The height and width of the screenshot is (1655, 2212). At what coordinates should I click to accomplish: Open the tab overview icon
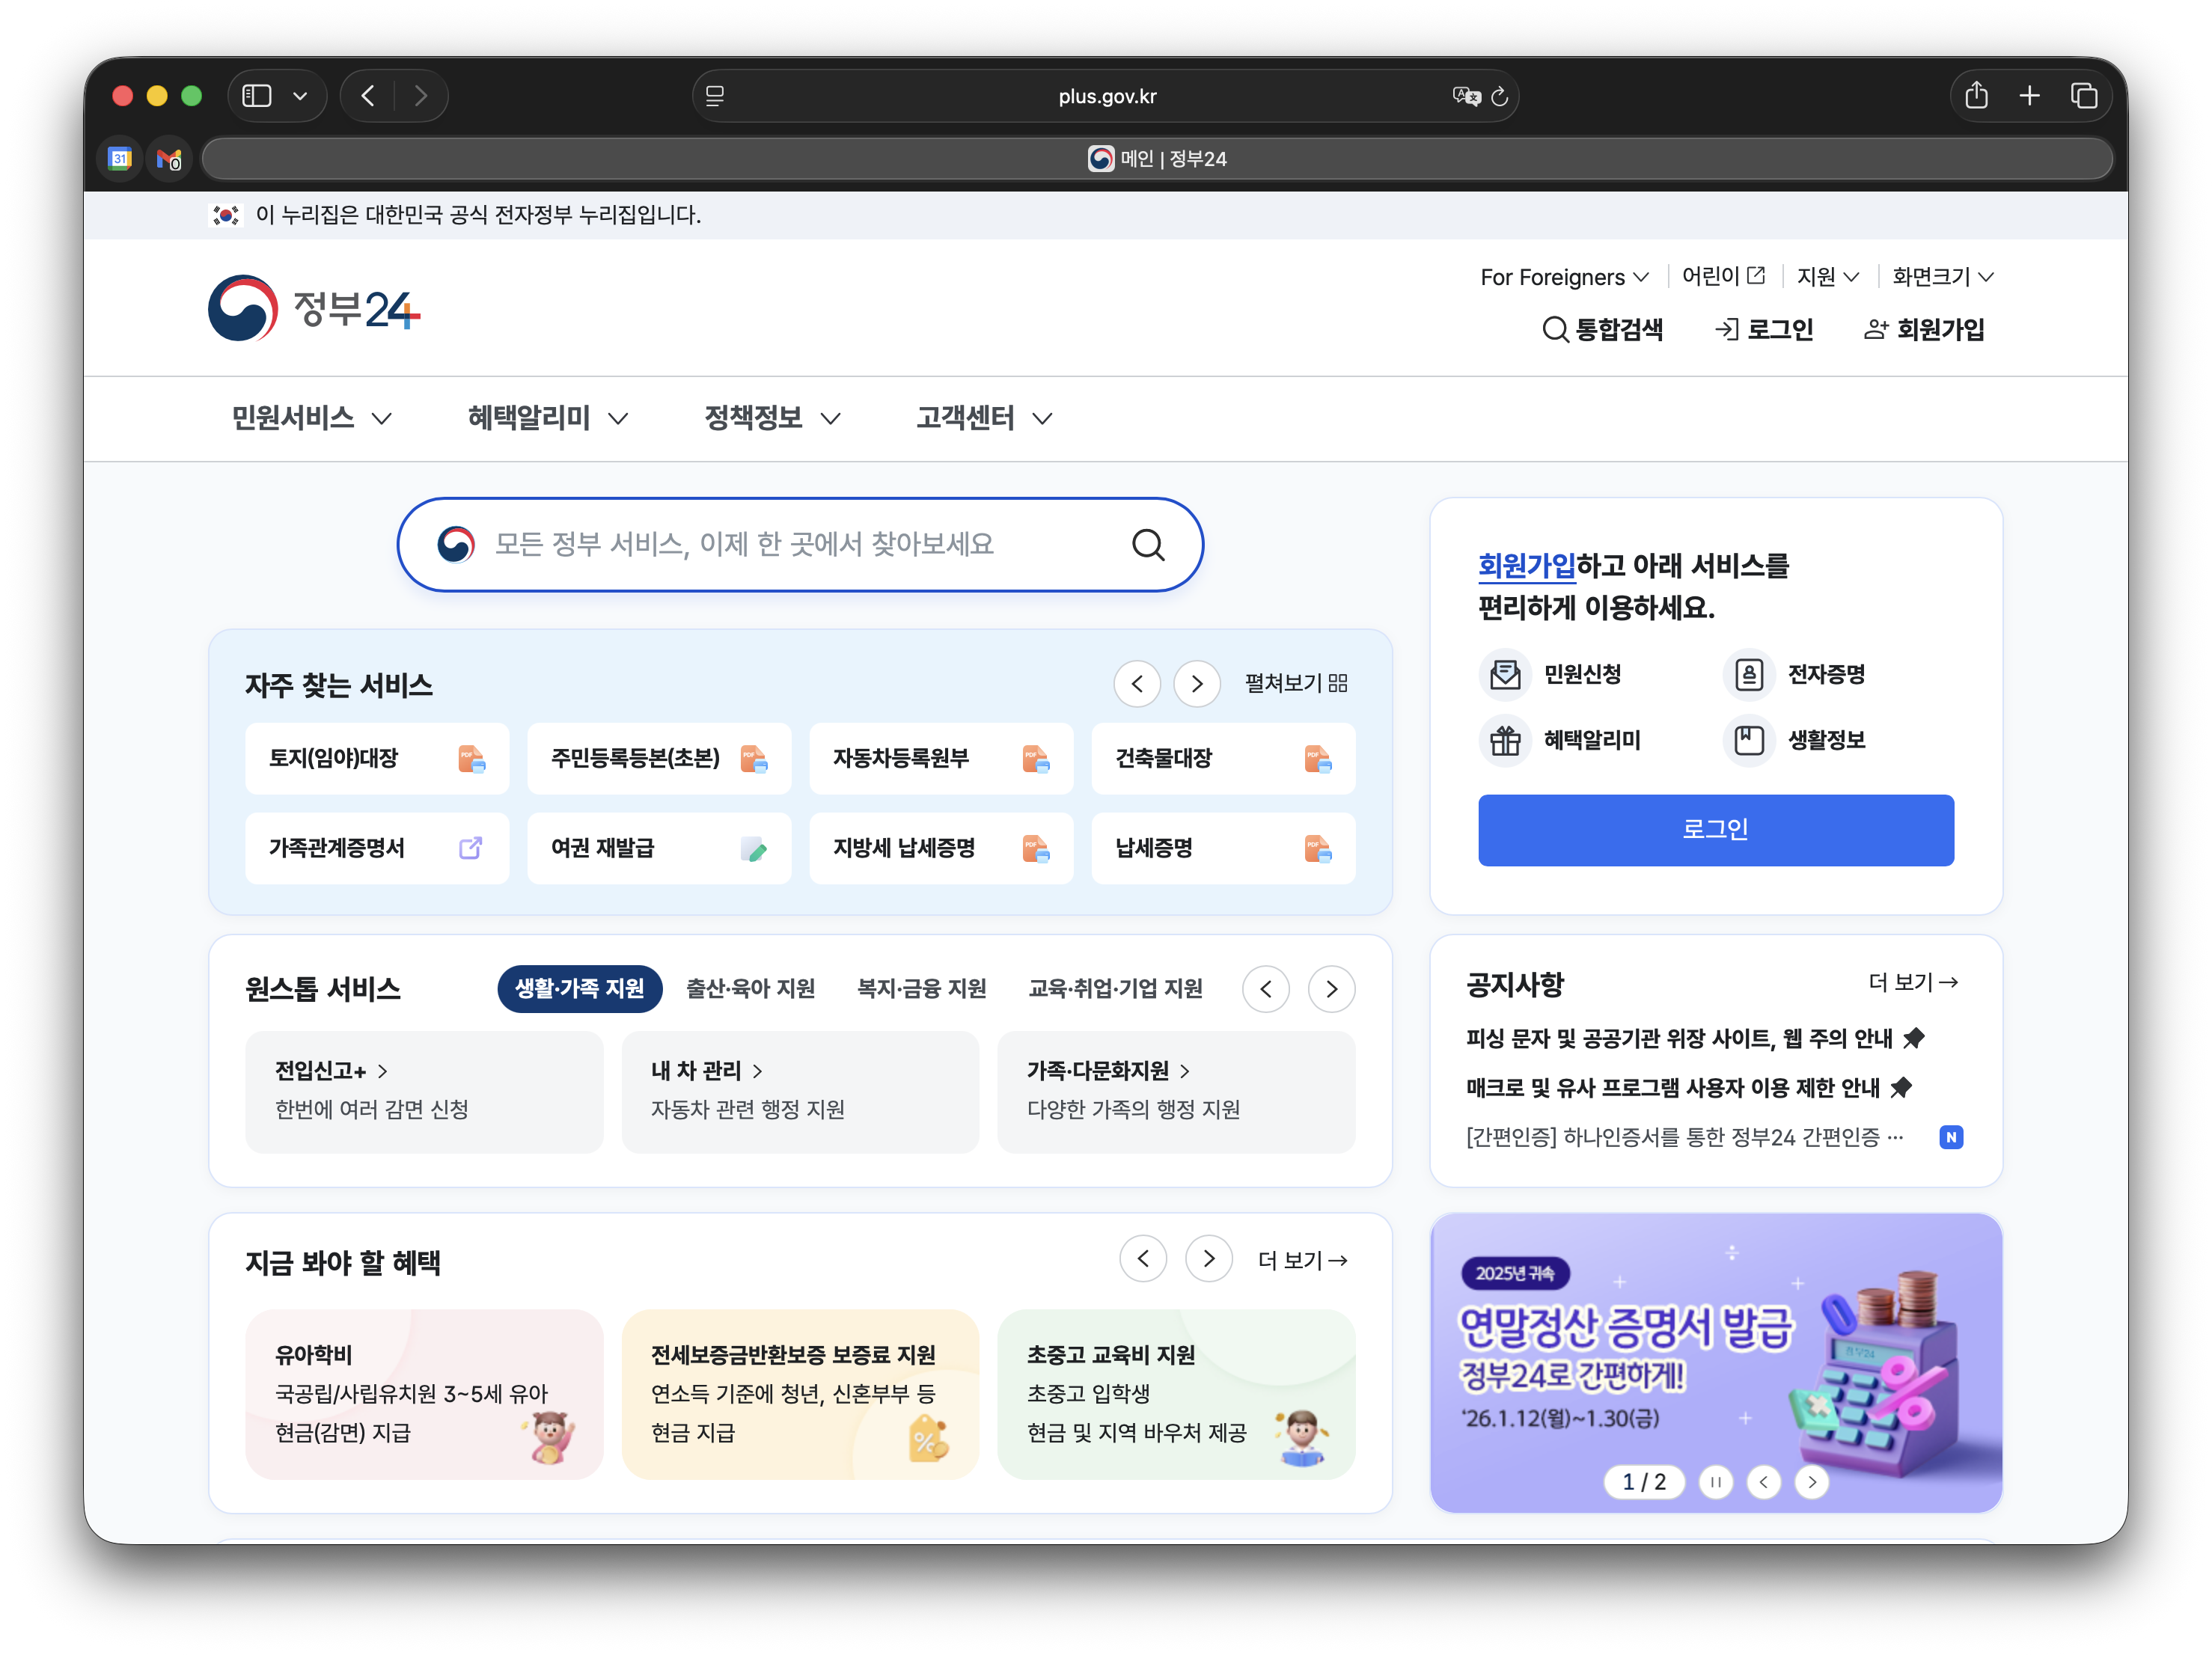click(x=2084, y=96)
